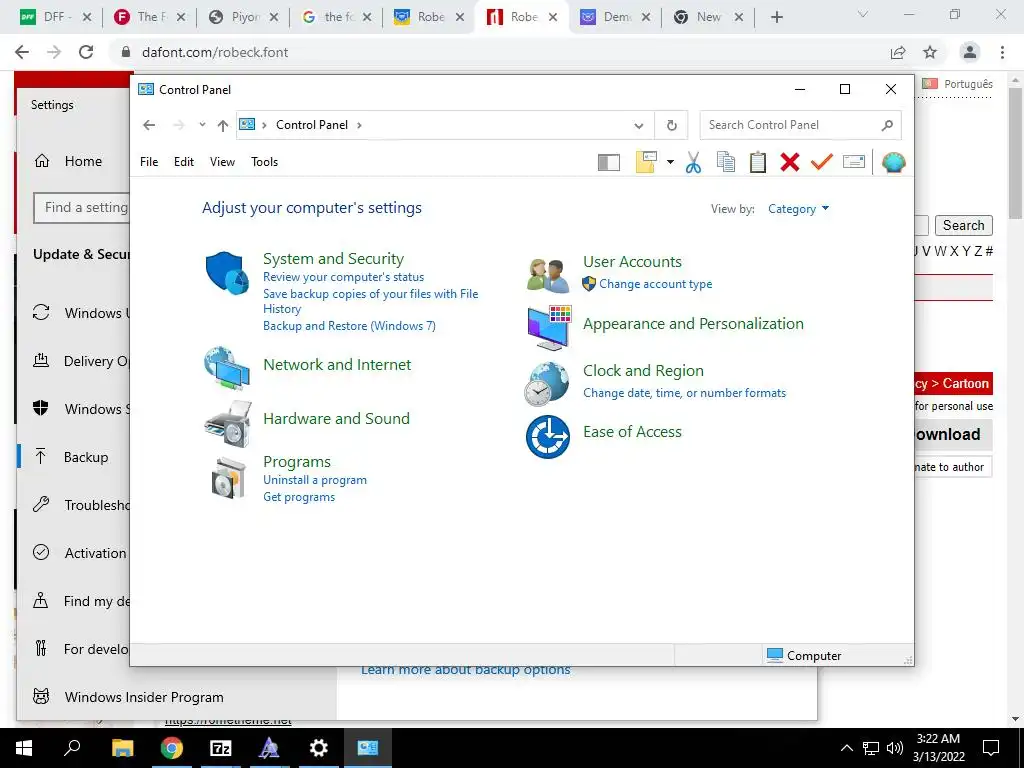This screenshot has width=1024, height=768.
Task: Open File Explorer from taskbar
Action: pos(122,748)
